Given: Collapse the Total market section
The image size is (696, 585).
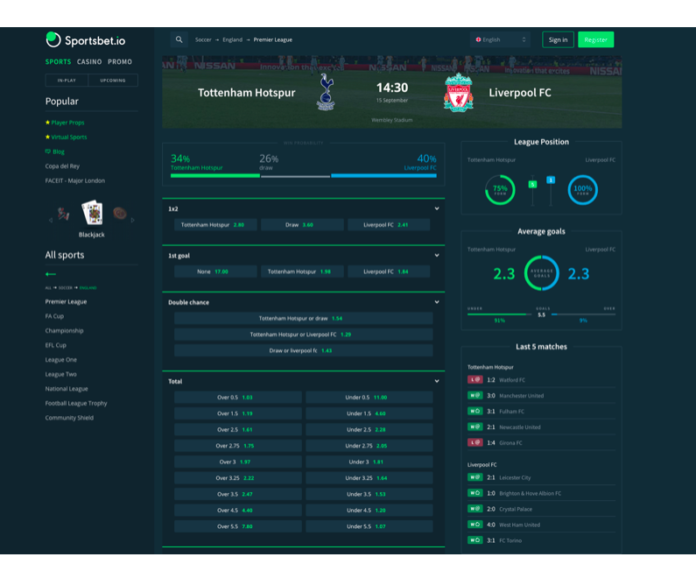Looking at the screenshot, I should coord(437,381).
